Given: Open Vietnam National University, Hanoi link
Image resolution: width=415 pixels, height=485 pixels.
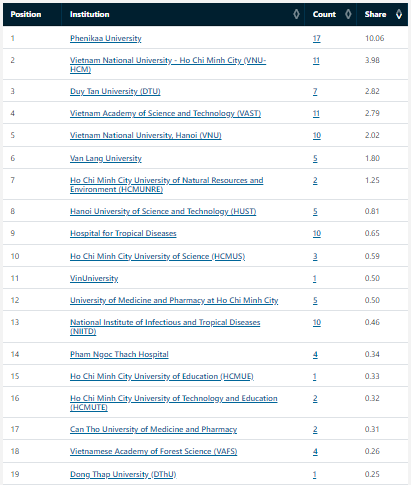Looking at the screenshot, I should 146,135.
